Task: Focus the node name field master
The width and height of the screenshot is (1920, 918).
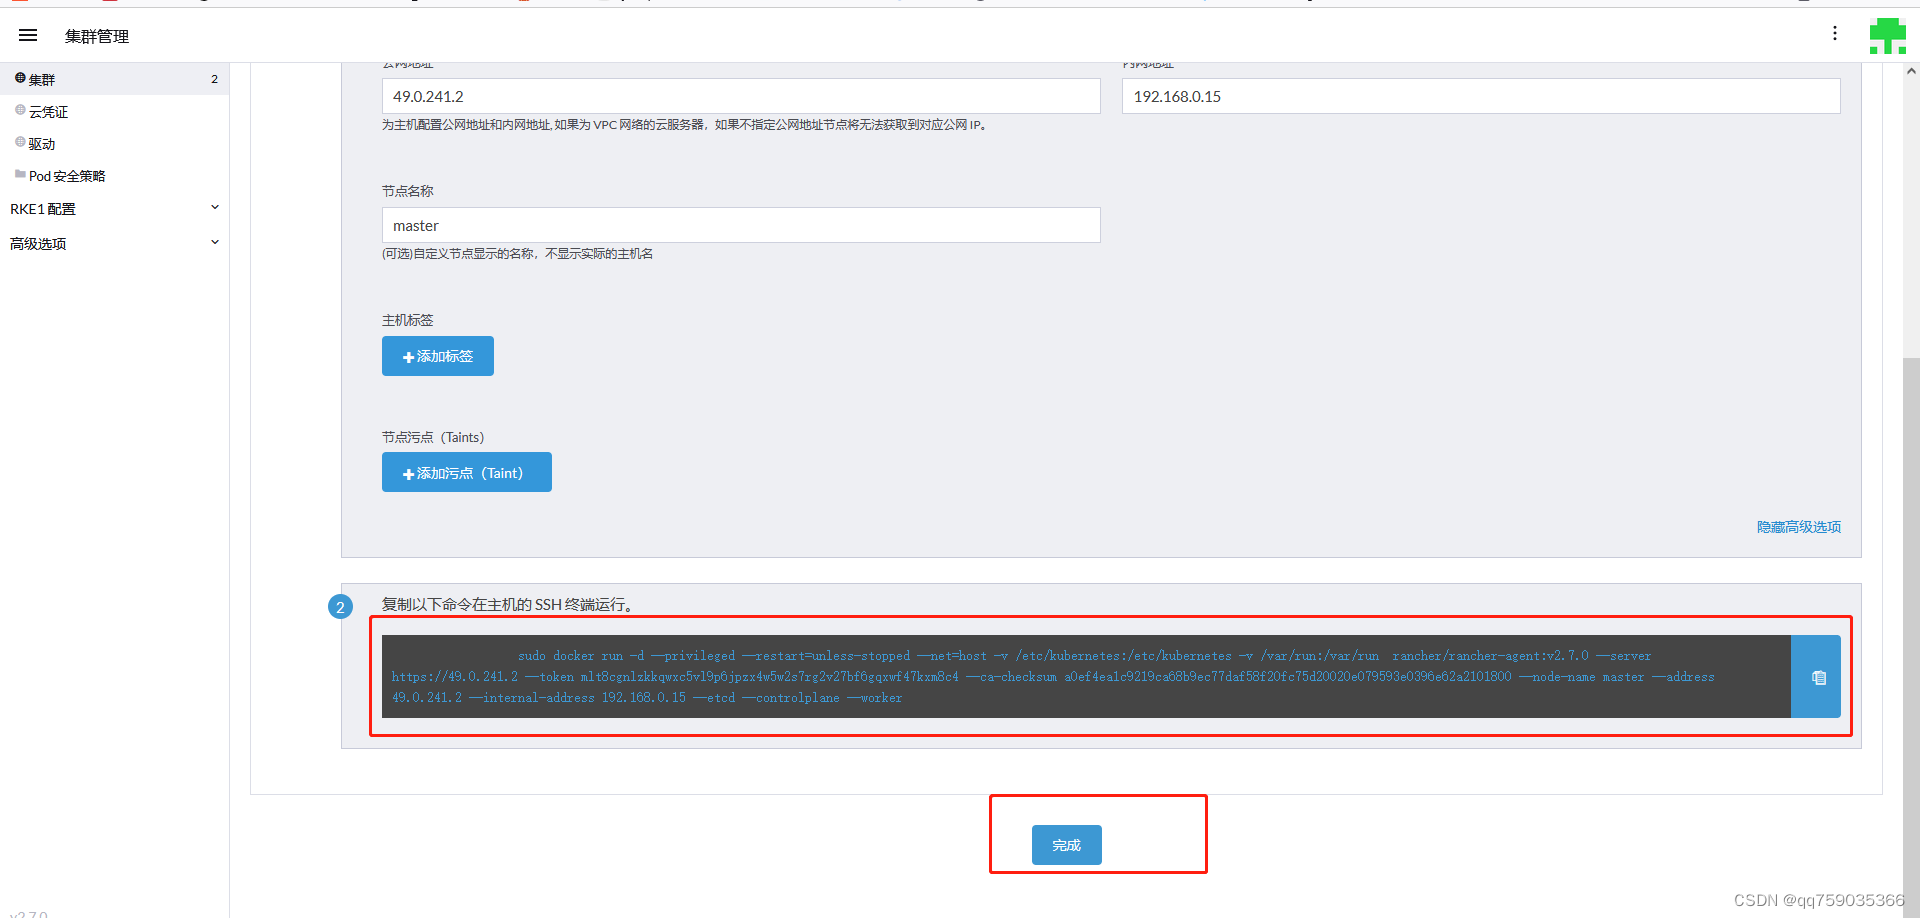Action: [741, 225]
